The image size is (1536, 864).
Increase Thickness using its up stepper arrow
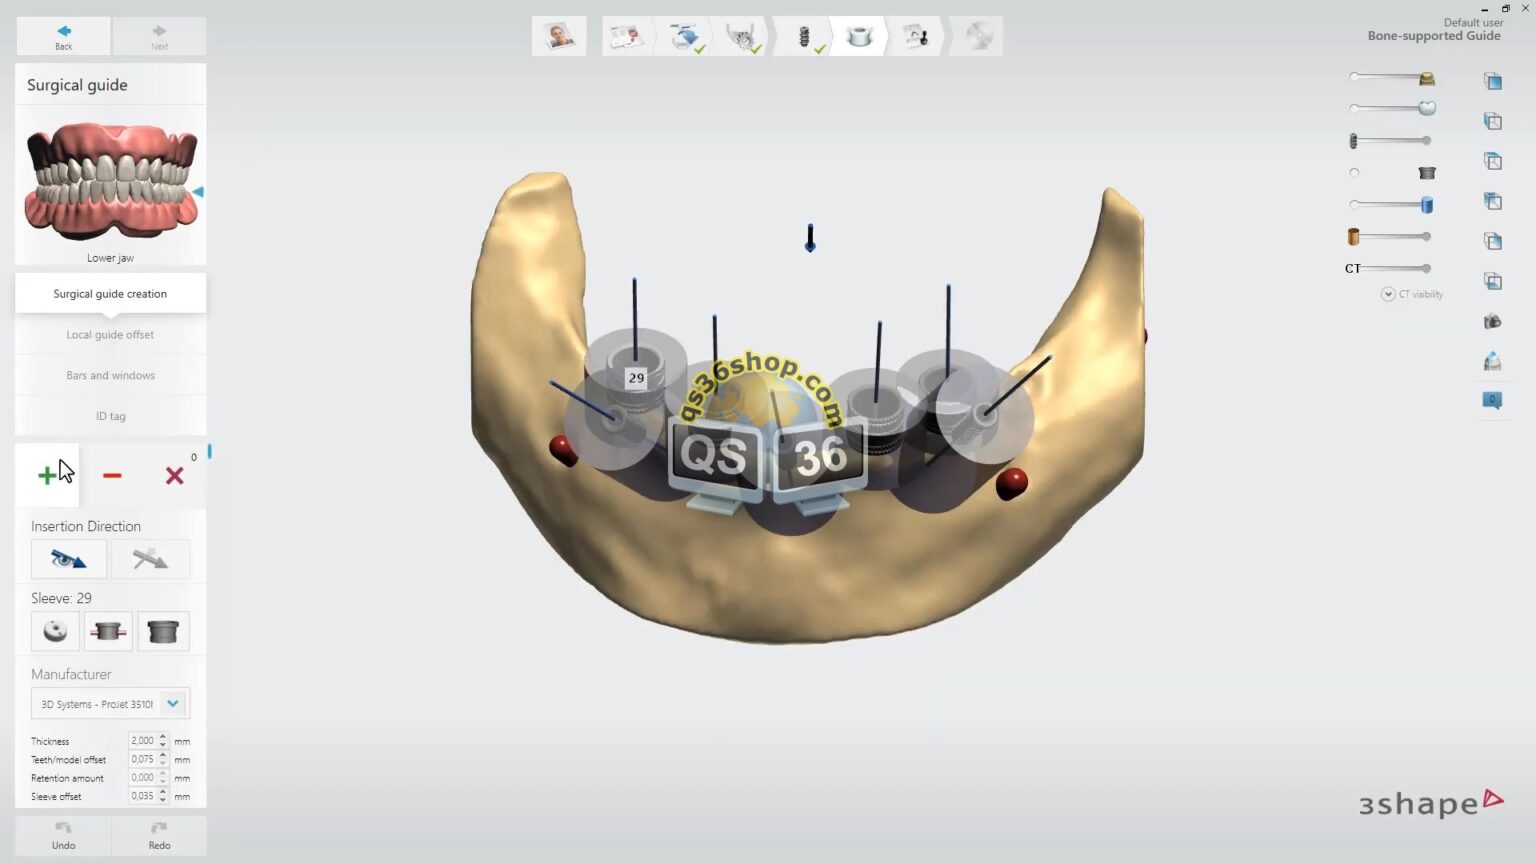pyautogui.click(x=162, y=736)
